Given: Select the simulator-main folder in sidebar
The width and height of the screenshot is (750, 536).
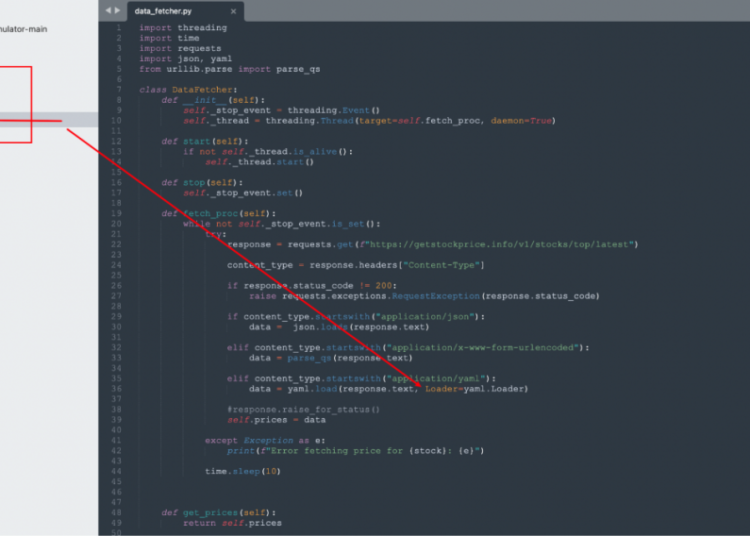Looking at the screenshot, I should [24, 29].
